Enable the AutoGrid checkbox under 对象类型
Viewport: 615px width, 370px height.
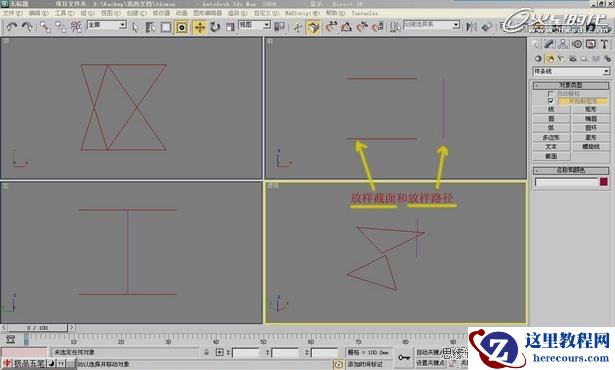551,94
